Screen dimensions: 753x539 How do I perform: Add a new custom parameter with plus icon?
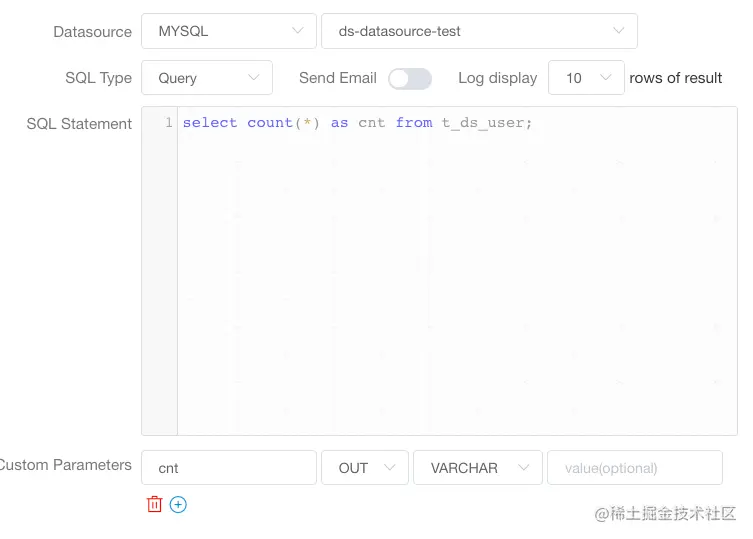click(x=178, y=504)
